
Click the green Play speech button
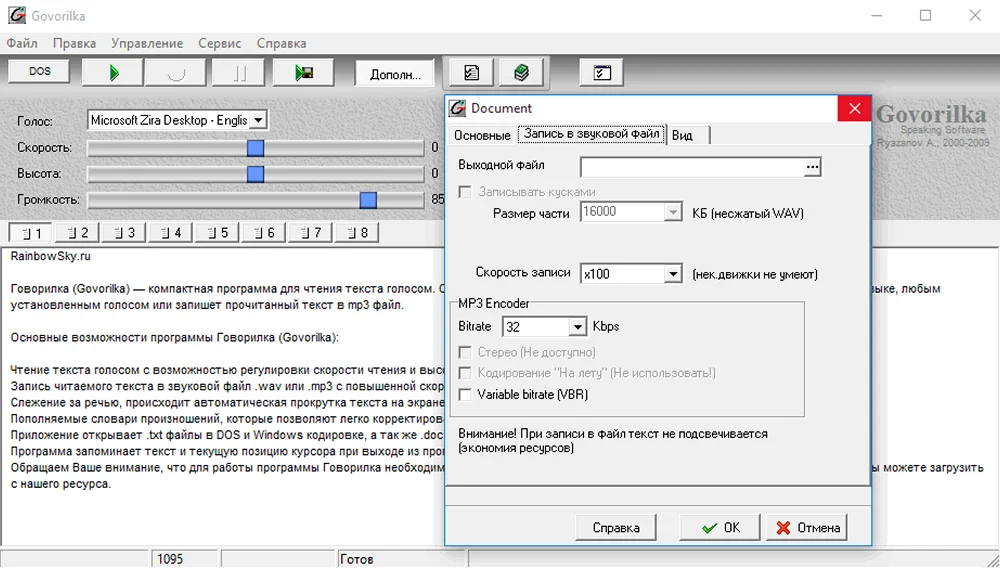coord(113,73)
